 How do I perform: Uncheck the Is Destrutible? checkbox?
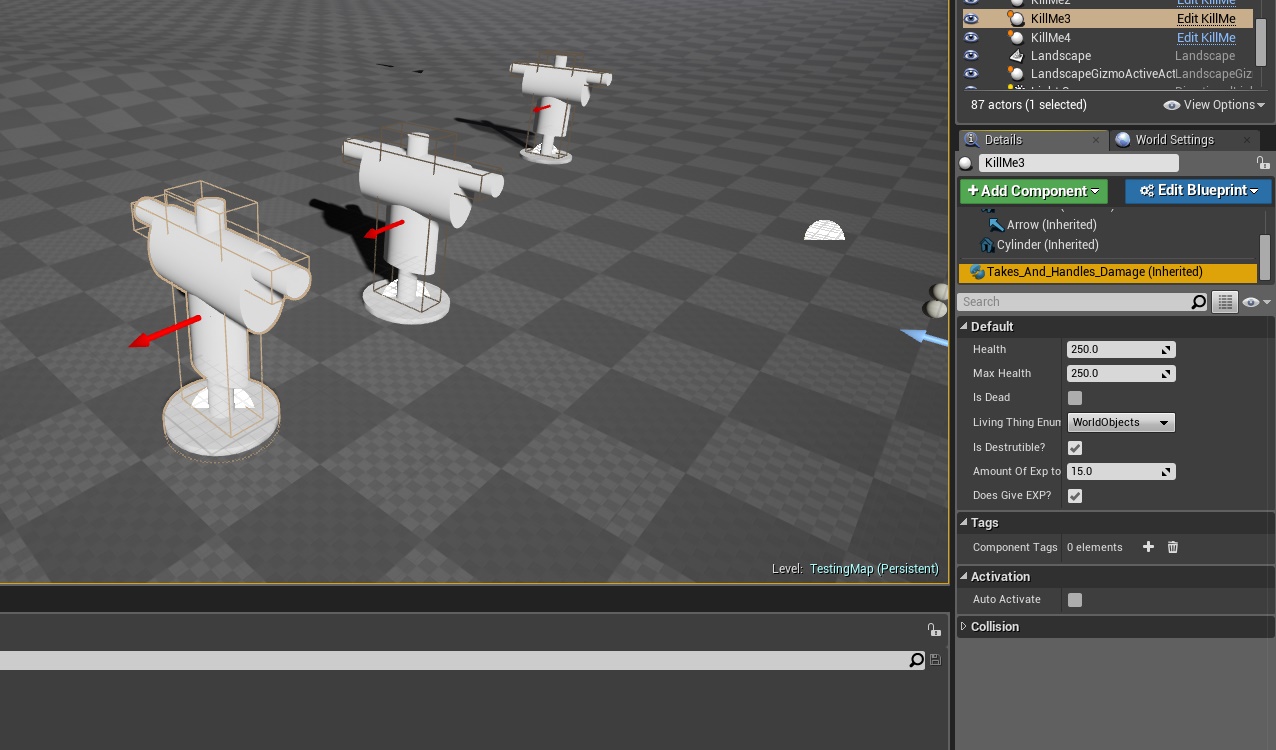pos(1075,448)
